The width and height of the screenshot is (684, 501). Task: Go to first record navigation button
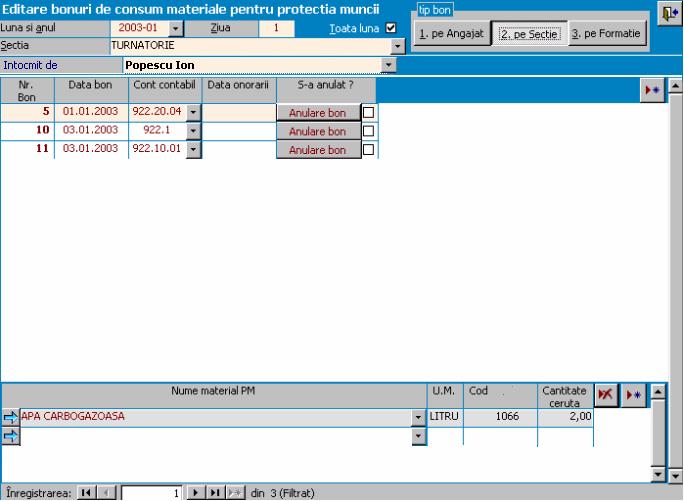click(85, 493)
